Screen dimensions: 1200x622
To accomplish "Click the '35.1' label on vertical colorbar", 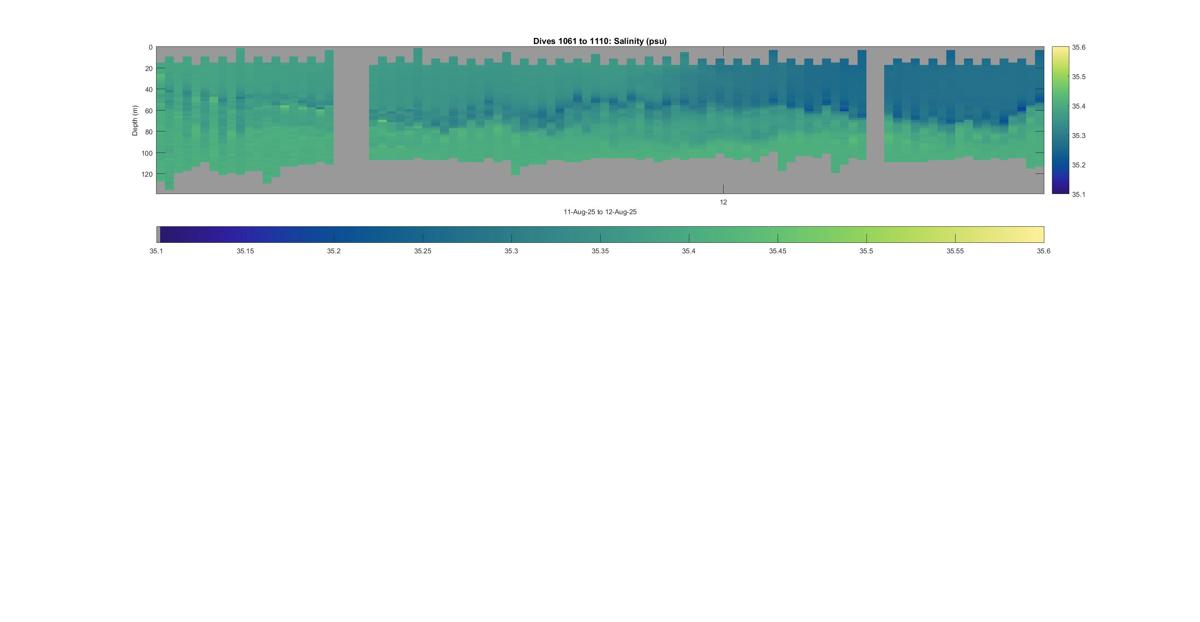I will [1079, 194].
